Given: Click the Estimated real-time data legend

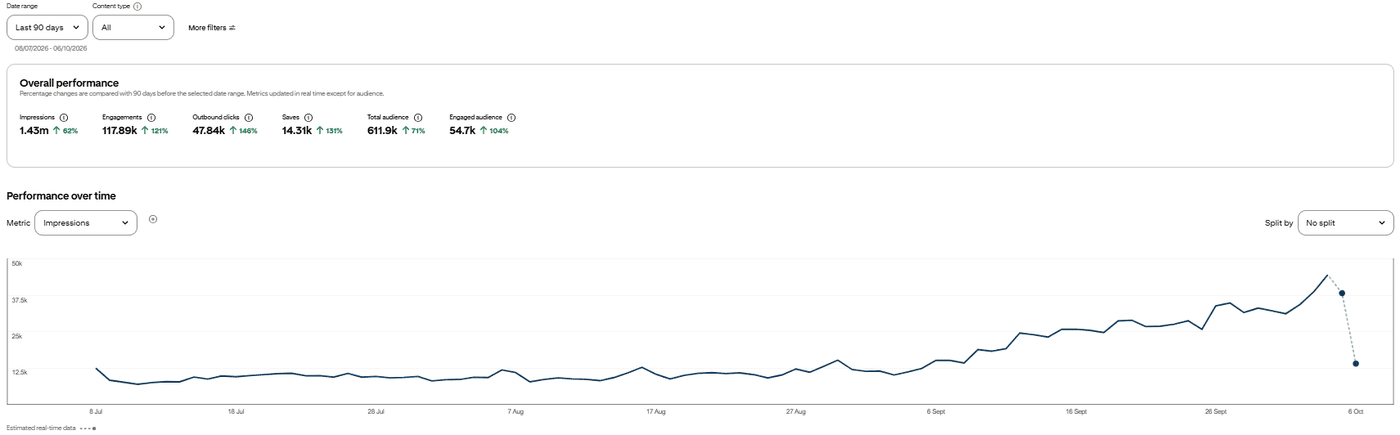Looking at the screenshot, I should 51,427.
